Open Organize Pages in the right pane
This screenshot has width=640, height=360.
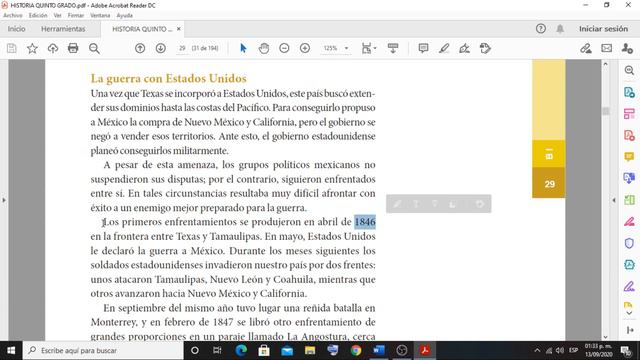[x=629, y=114]
